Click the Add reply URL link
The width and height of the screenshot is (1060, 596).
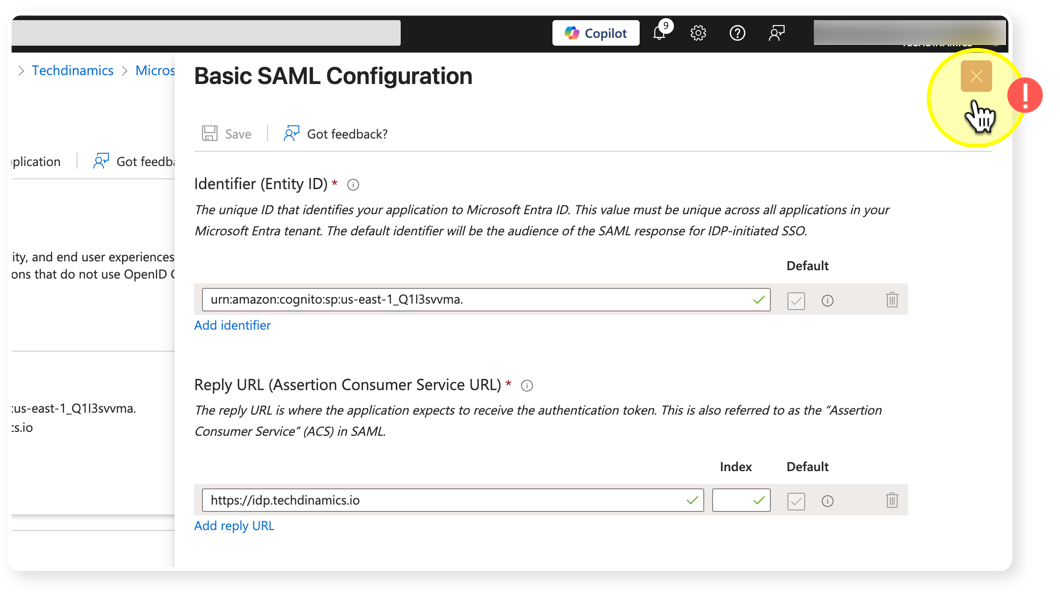(234, 526)
